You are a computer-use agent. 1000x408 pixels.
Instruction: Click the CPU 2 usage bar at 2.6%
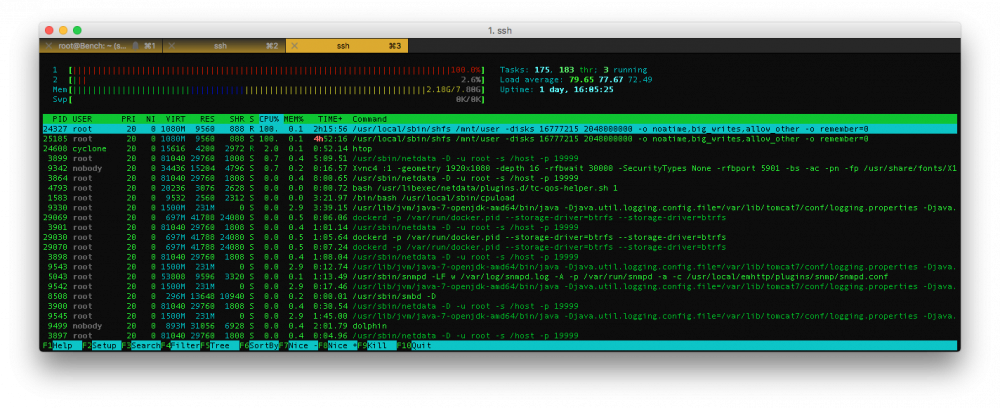277,80
